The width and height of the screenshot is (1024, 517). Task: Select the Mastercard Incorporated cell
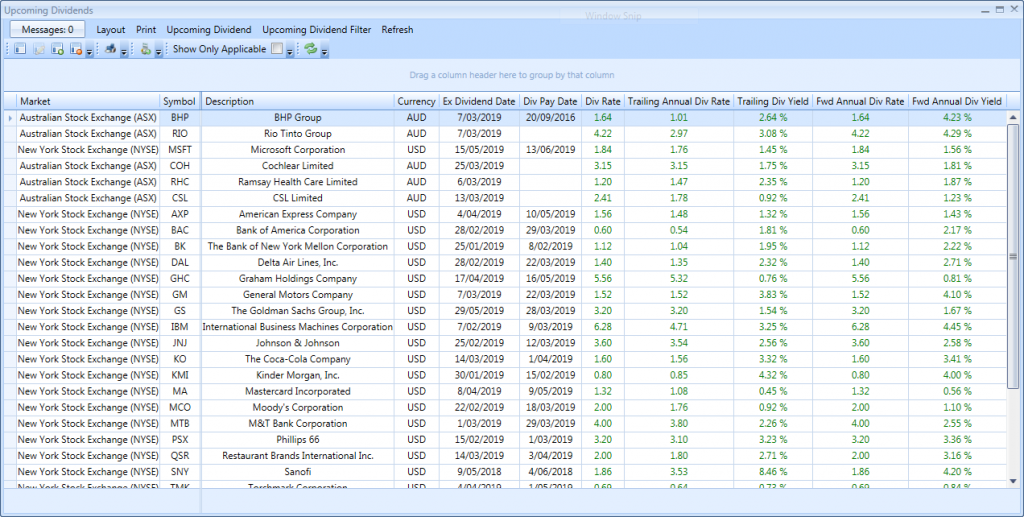click(298, 391)
